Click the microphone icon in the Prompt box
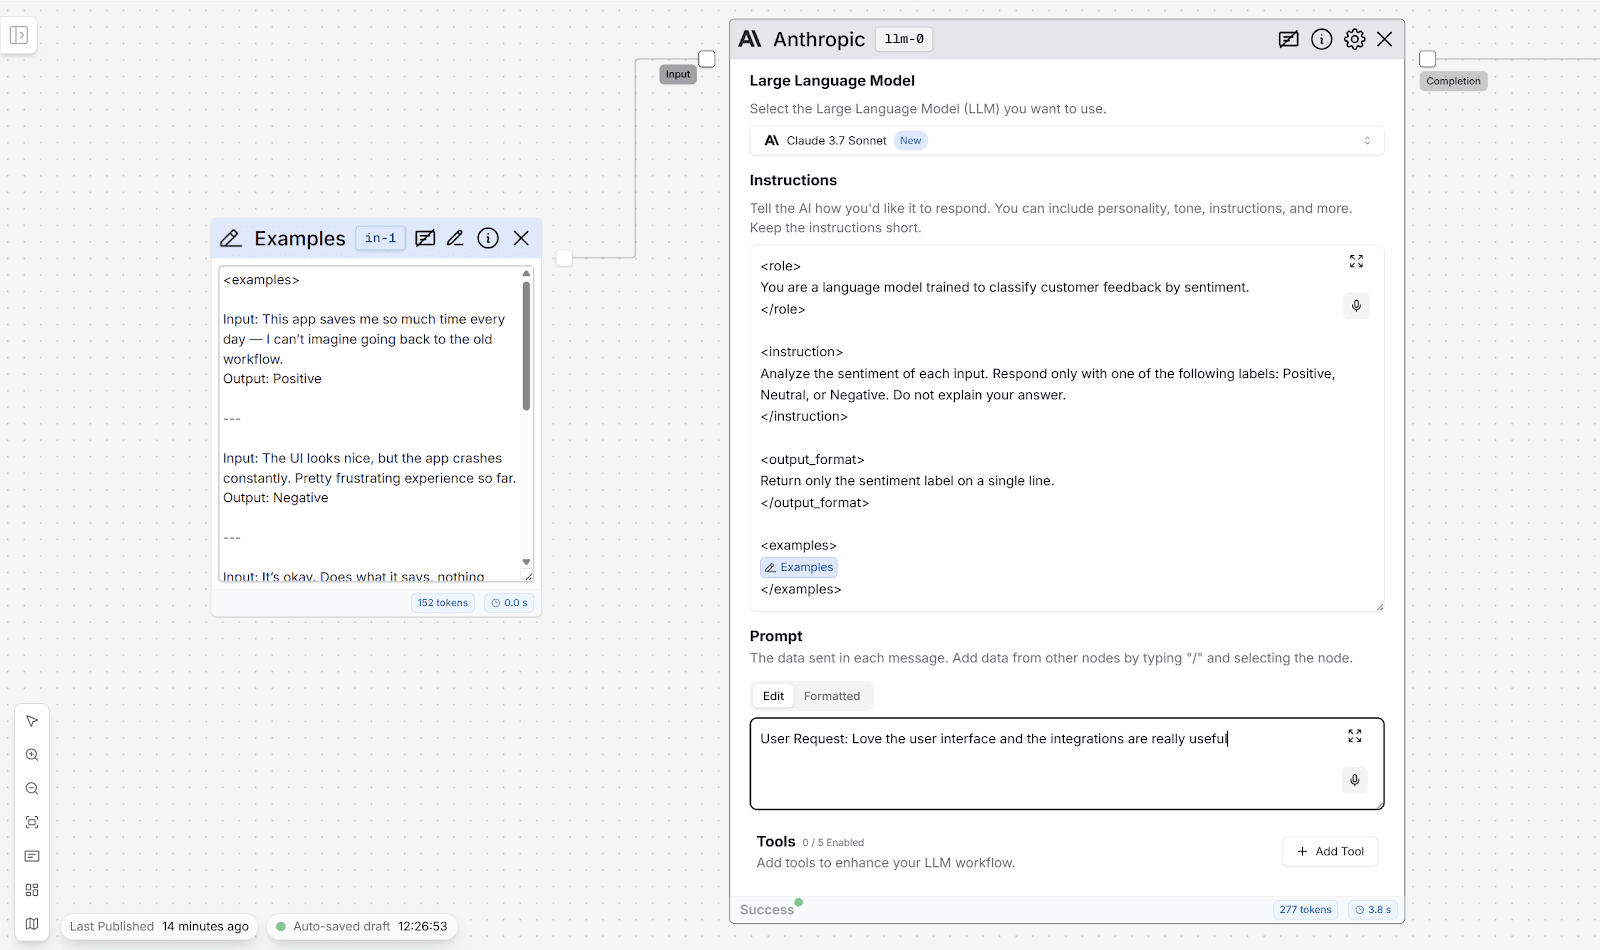Image resolution: width=1600 pixels, height=950 pixels. 1355,780
